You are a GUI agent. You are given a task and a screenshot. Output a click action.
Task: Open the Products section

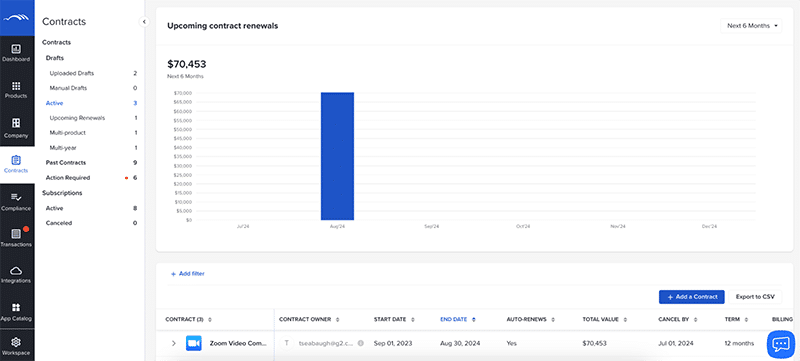(x=17, y=90)
